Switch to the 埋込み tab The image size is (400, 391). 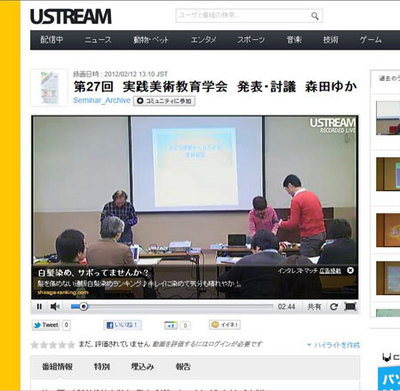(142, 367)
